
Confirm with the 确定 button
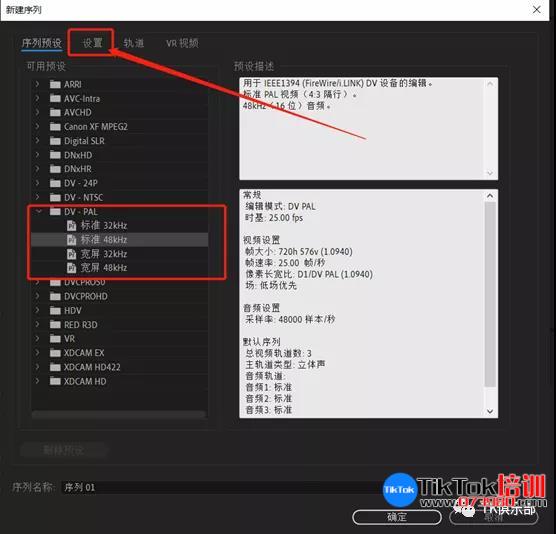click(397, 517)
